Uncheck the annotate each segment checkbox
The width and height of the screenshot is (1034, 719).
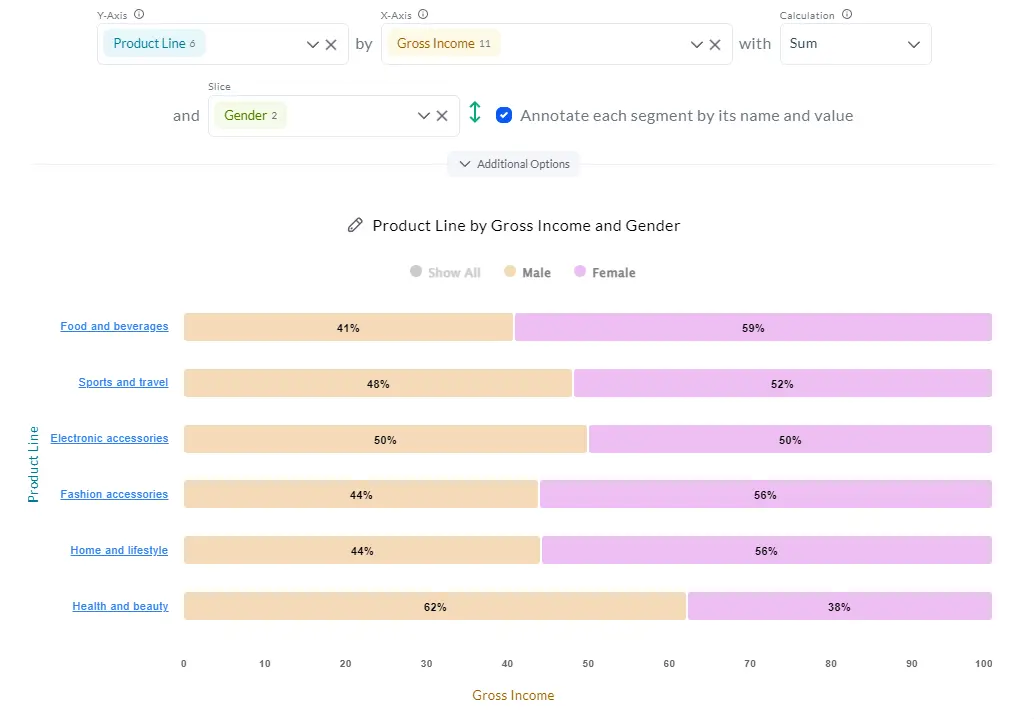(x=504, y=115)
